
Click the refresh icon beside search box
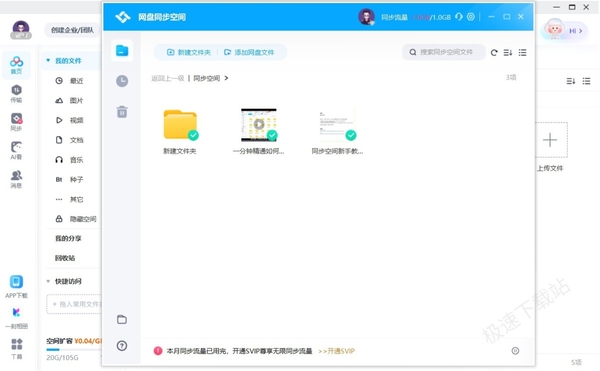coord(494,52)
